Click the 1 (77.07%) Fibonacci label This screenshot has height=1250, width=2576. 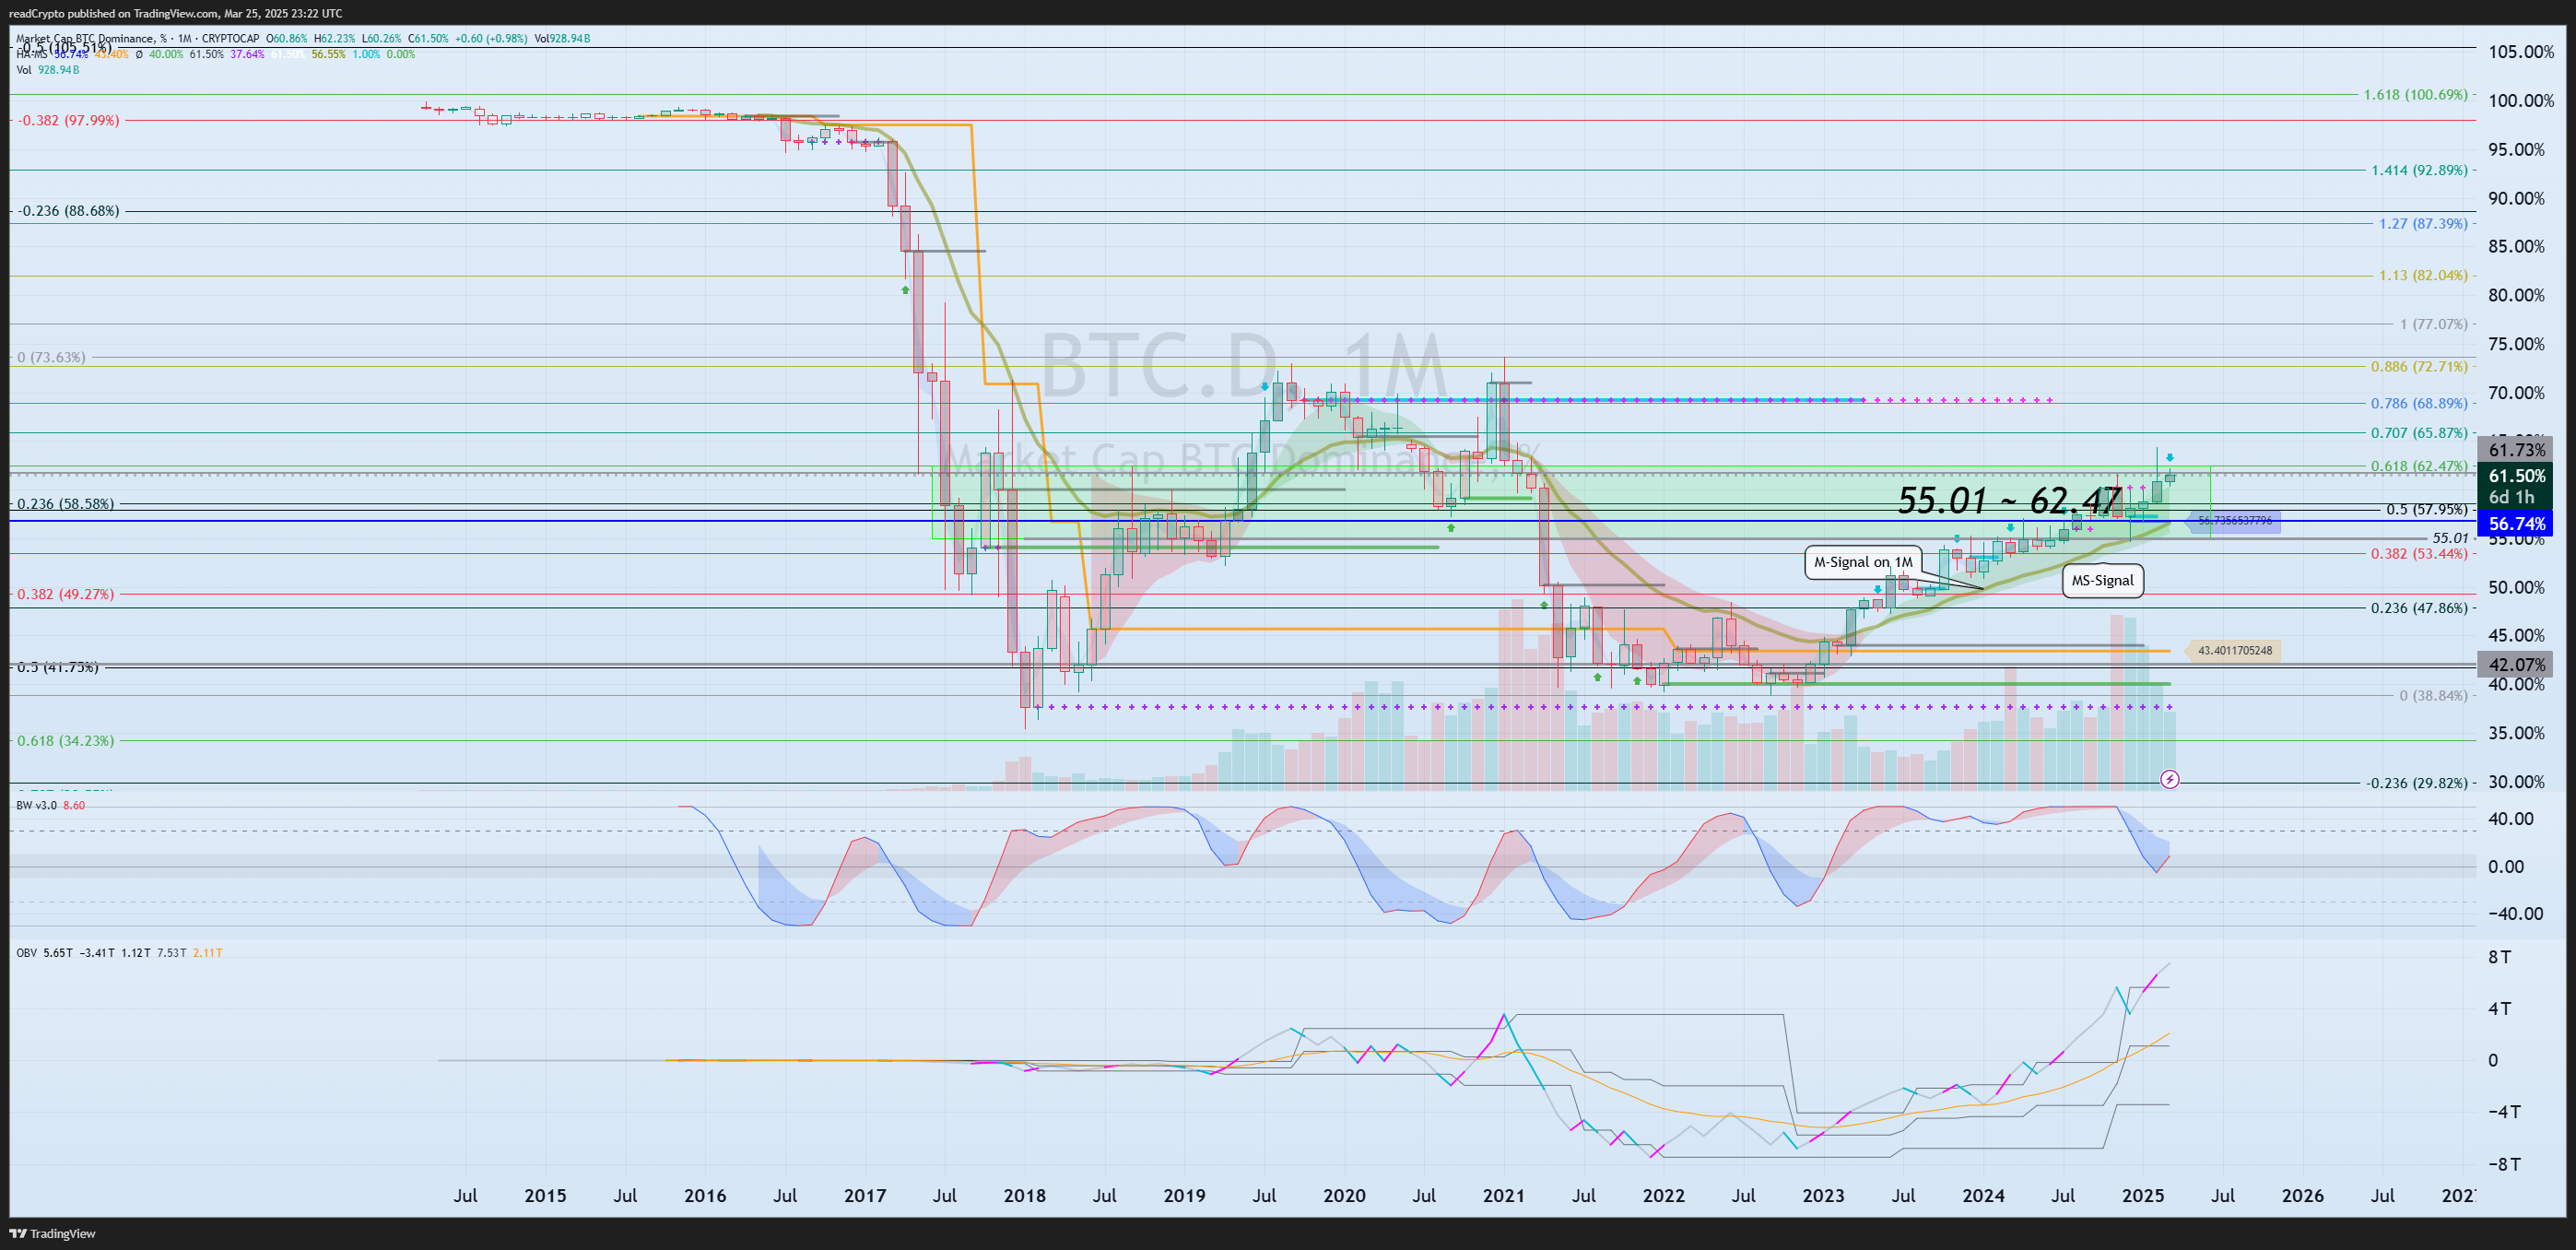pyautogui.click(x=2434, y=324)
